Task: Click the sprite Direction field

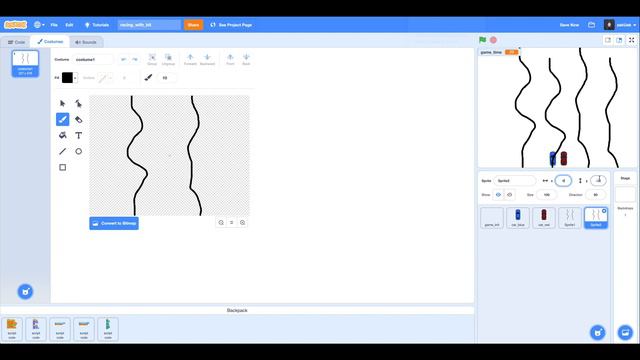Action: [x=596, y=195]
